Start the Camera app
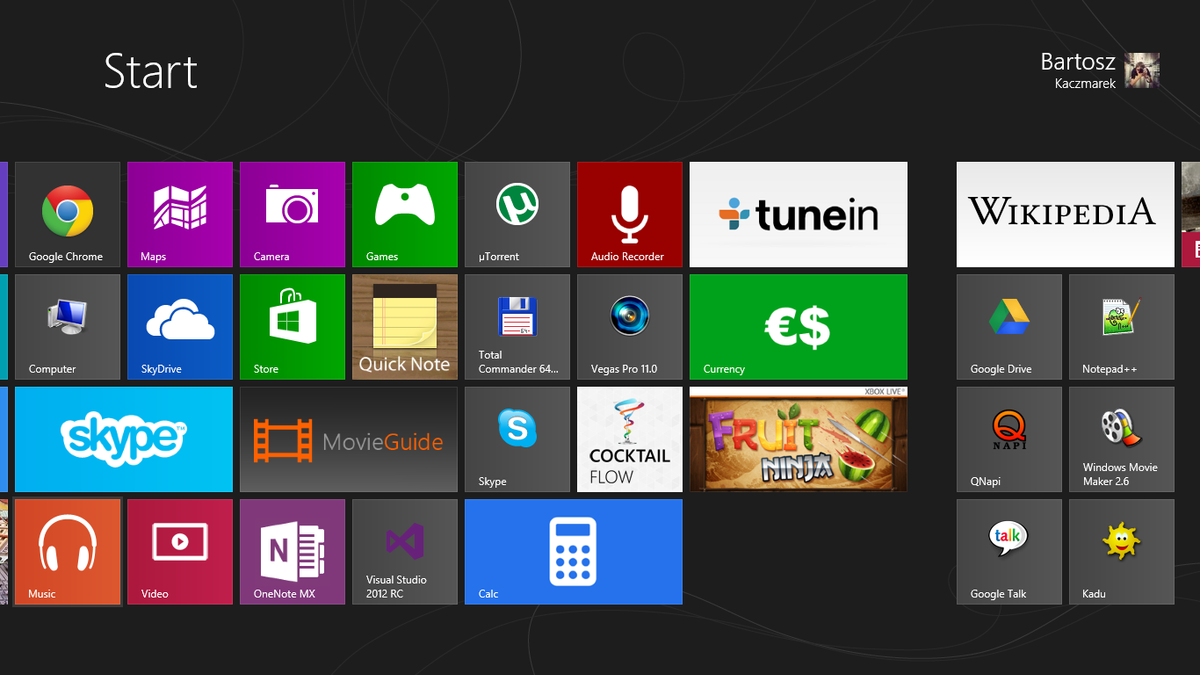The height and width of the screenshot is (675, 1200). [x=292, y=215]
